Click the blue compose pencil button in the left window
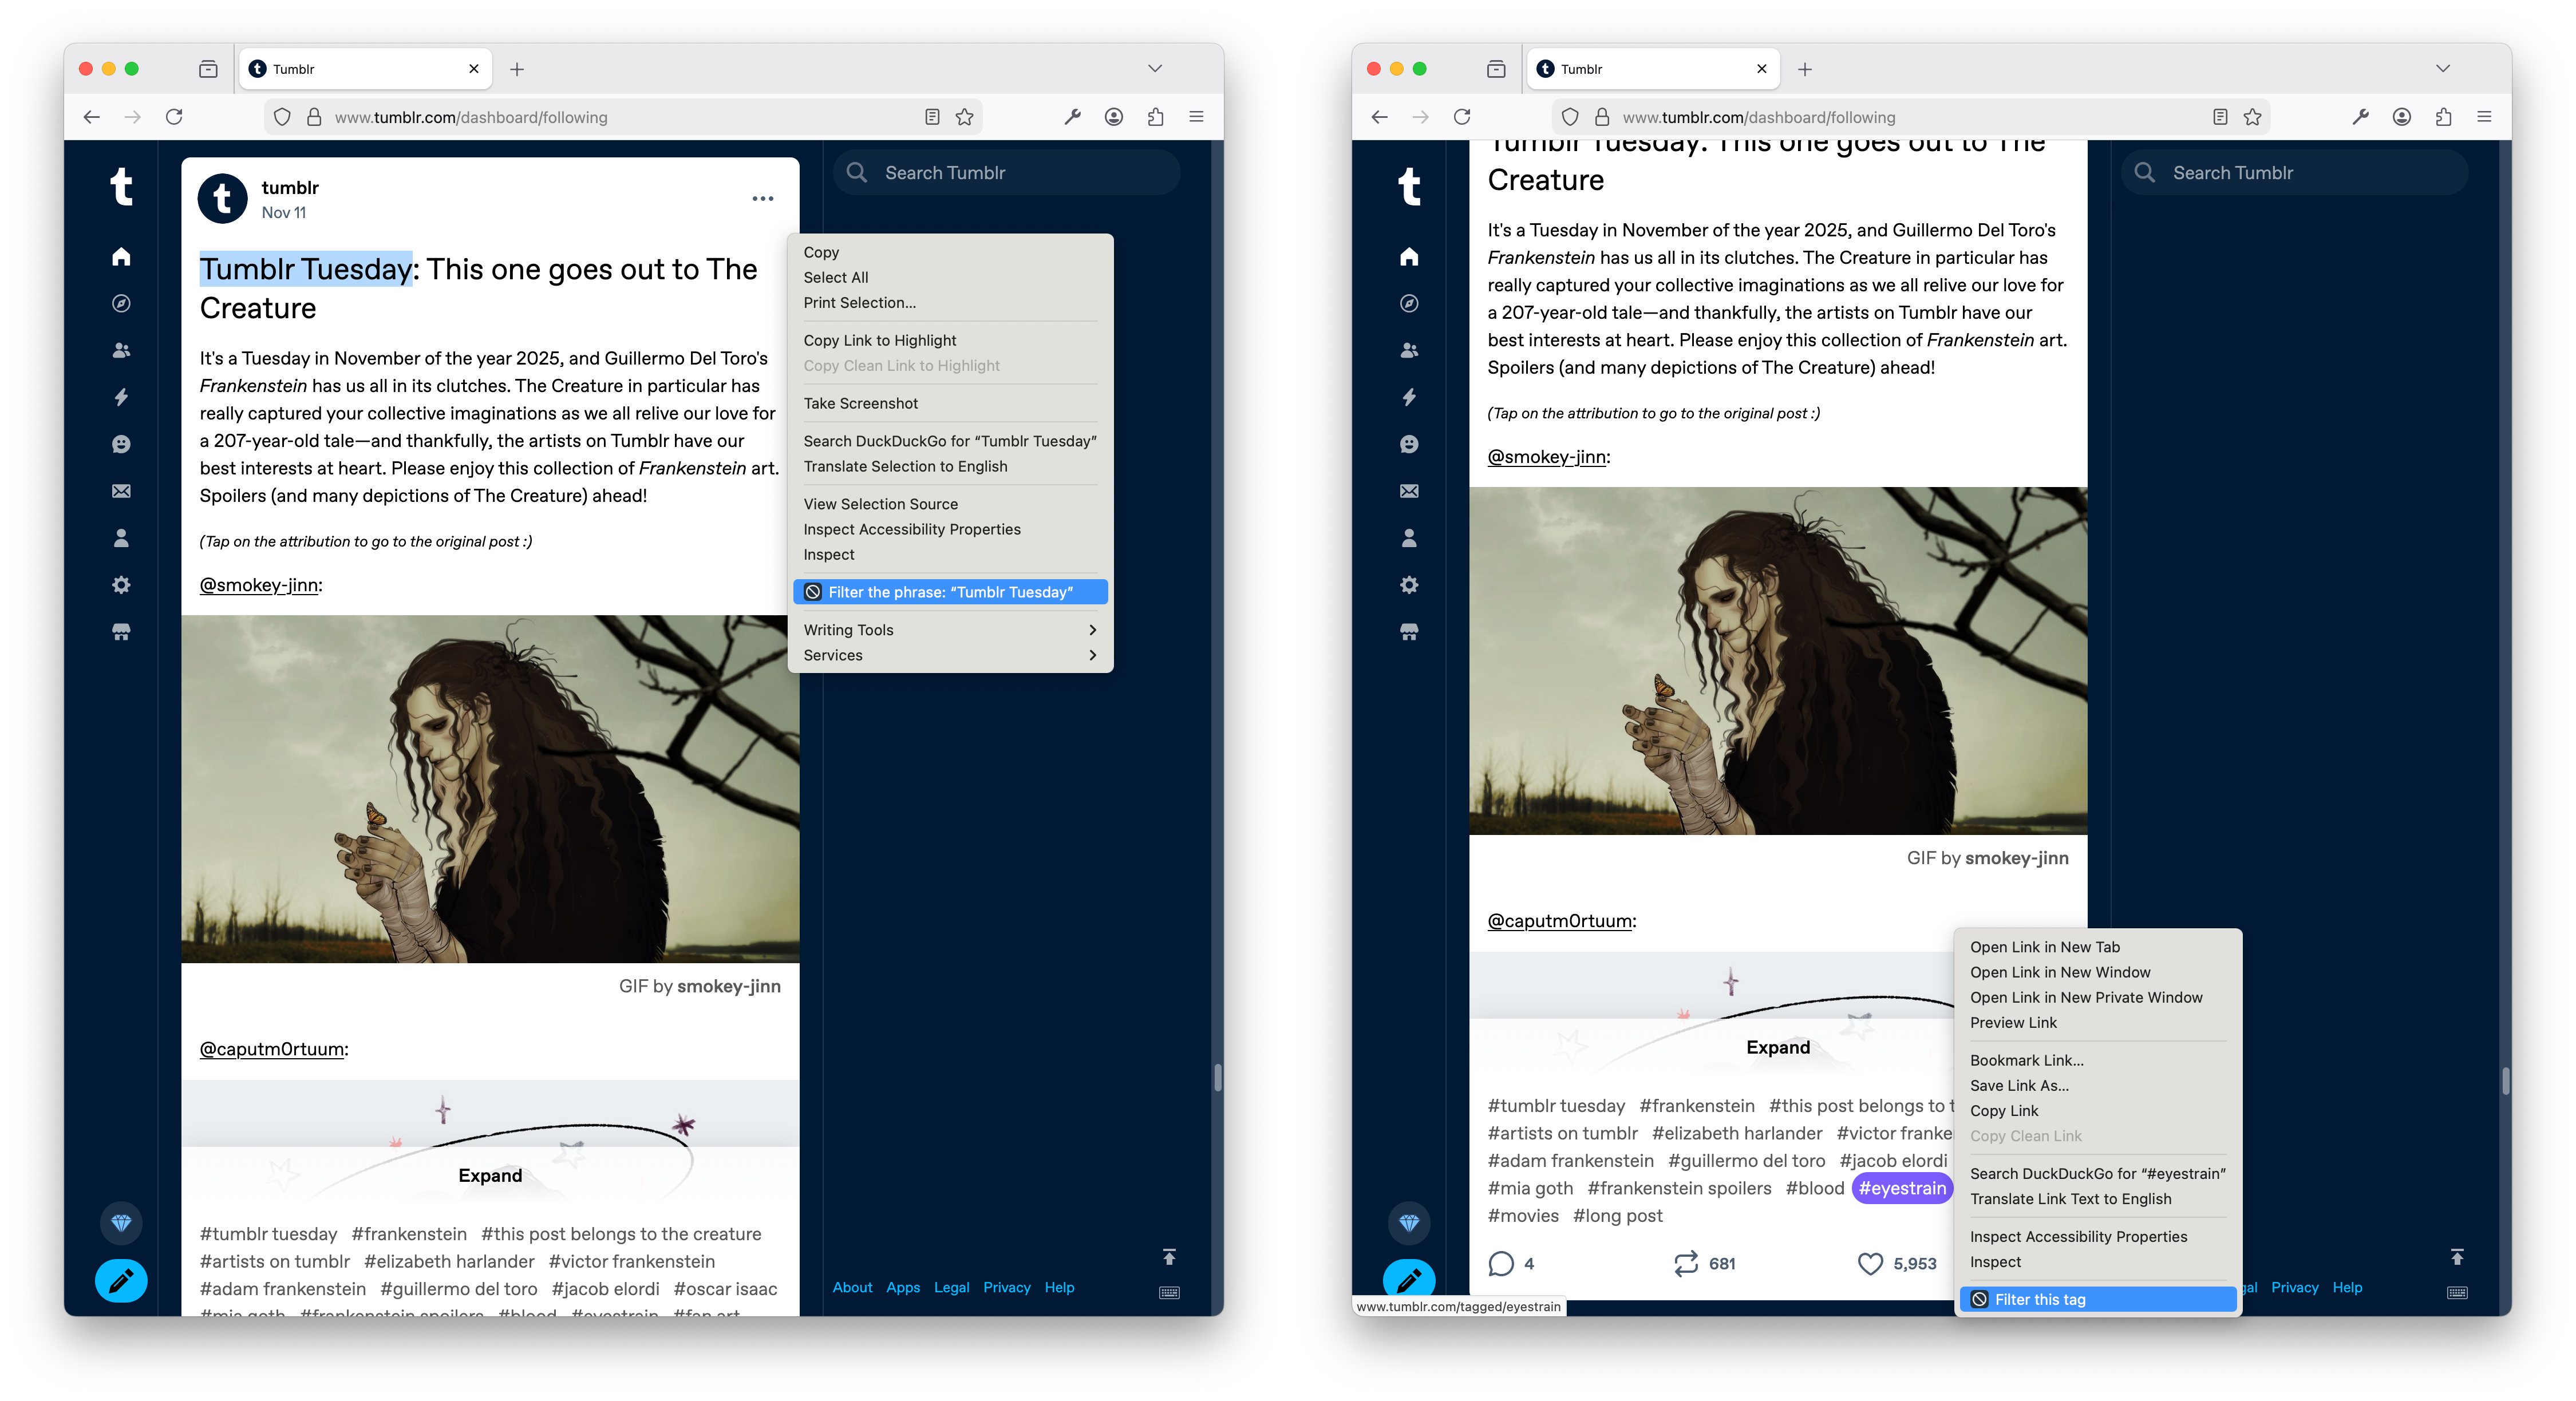 (121, 1280)
